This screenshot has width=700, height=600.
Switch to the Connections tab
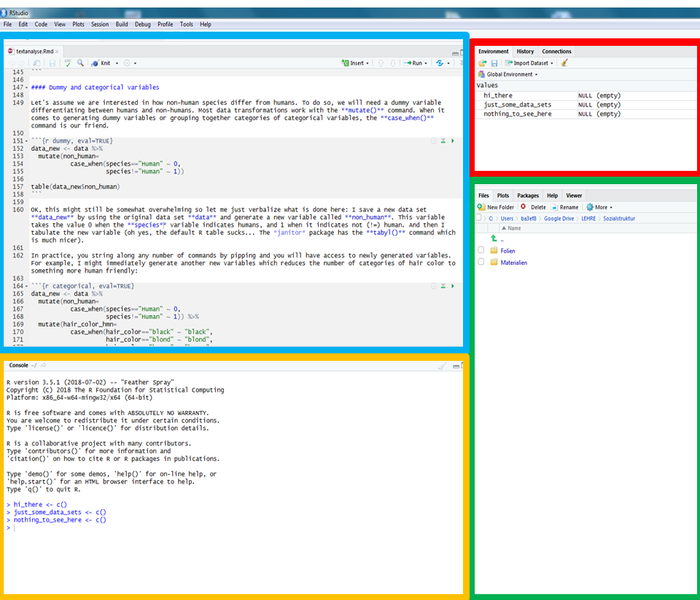[556, 51]
